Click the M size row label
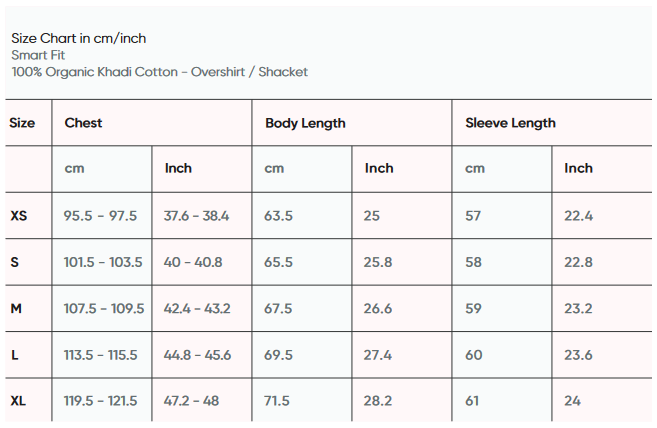Image resolution: width=657 pixels, height=428 pixels. pos(16,309)
